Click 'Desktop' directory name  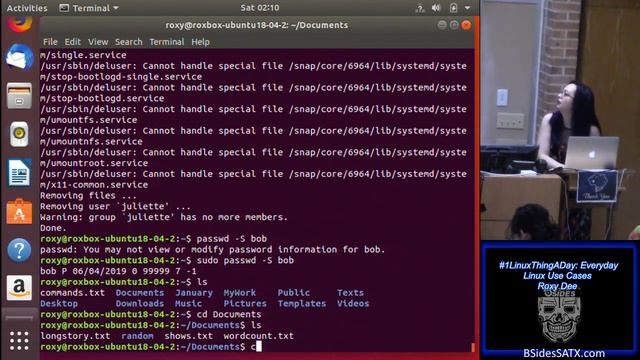click(x=59, y=304)
